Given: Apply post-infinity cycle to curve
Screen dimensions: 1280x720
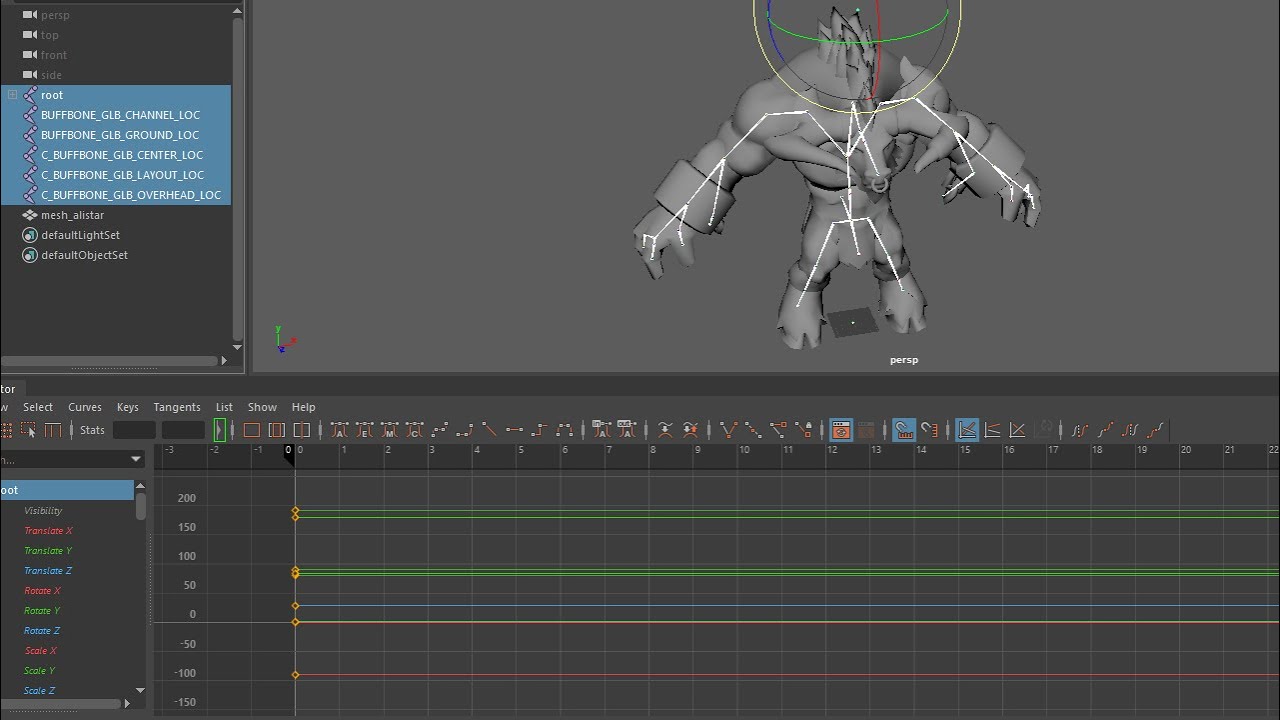Looking at the screenshot, I should click(x=1130, y=430).
